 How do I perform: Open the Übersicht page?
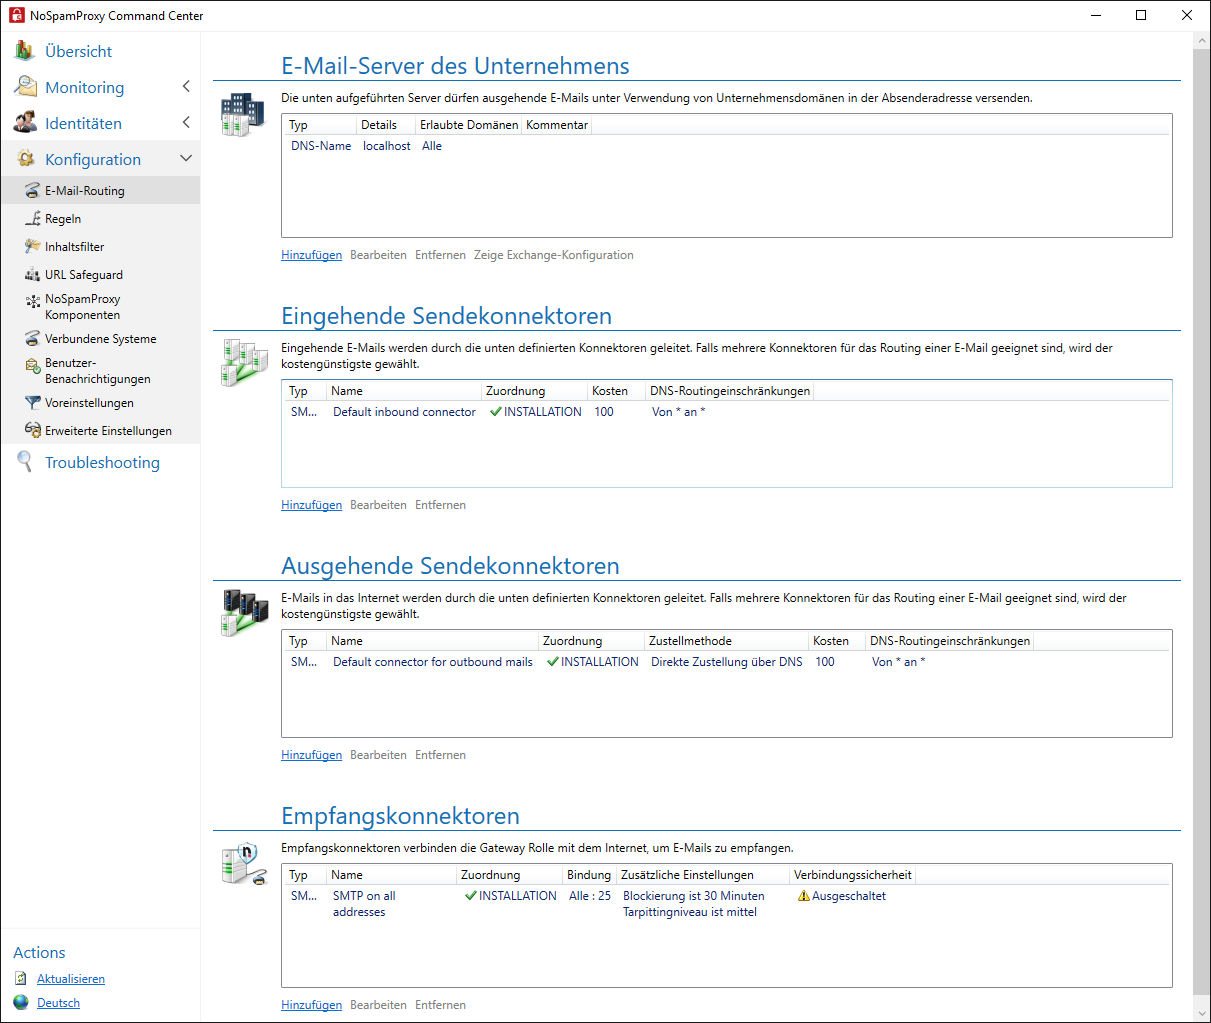(x=78, y=51)
